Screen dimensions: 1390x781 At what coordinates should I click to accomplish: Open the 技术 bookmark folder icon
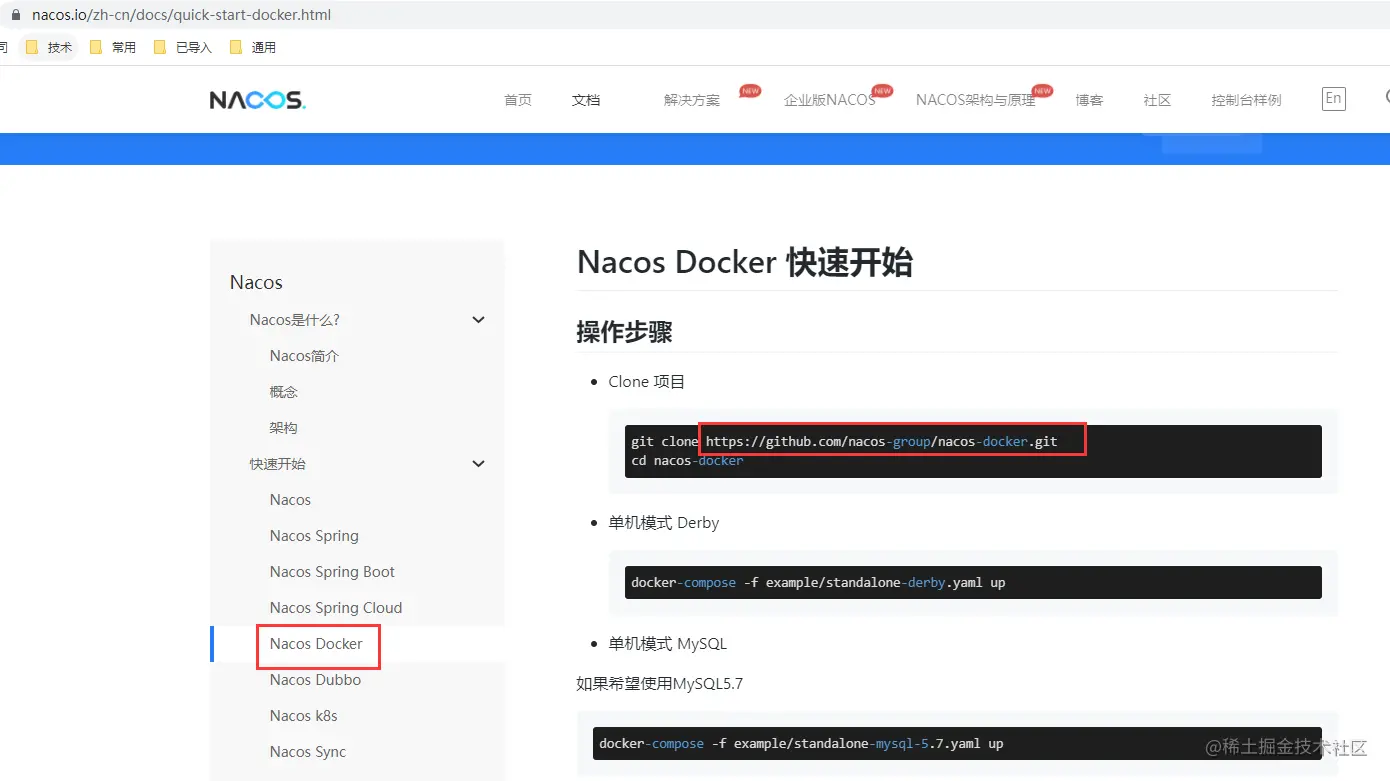click(32, 46)
